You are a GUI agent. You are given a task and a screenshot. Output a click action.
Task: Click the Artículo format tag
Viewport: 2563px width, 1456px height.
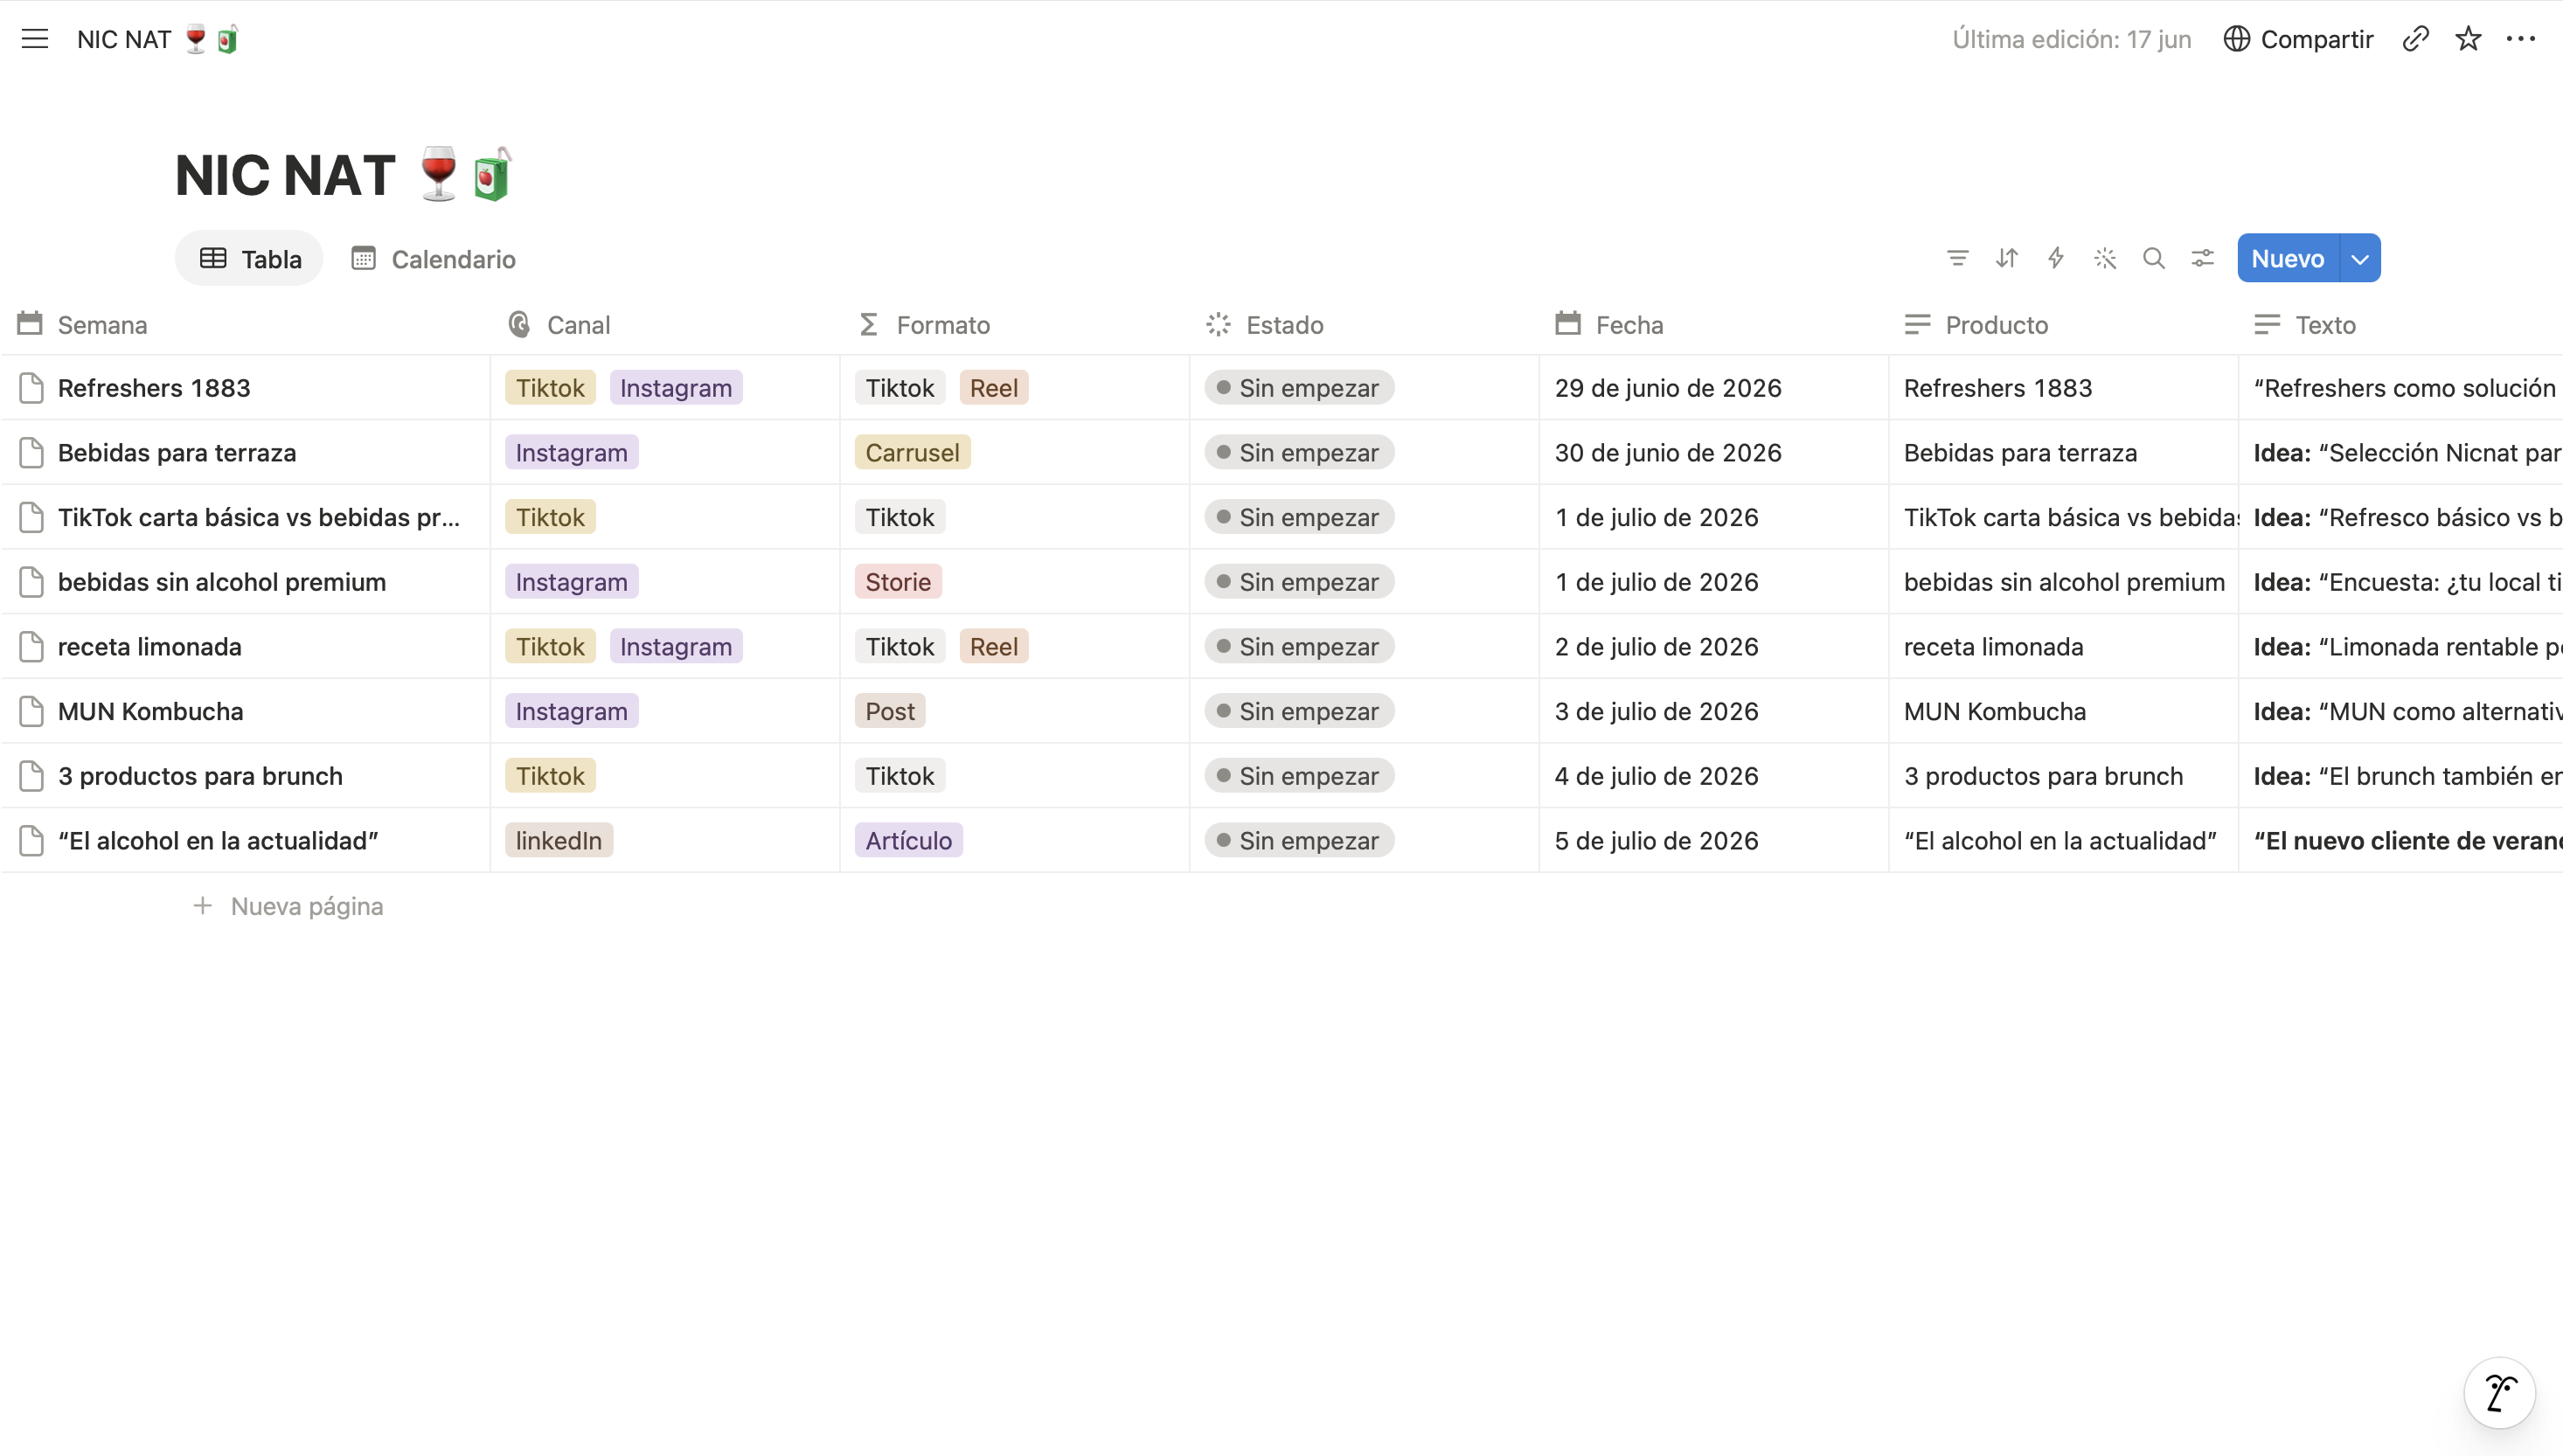tap(908, 841)
